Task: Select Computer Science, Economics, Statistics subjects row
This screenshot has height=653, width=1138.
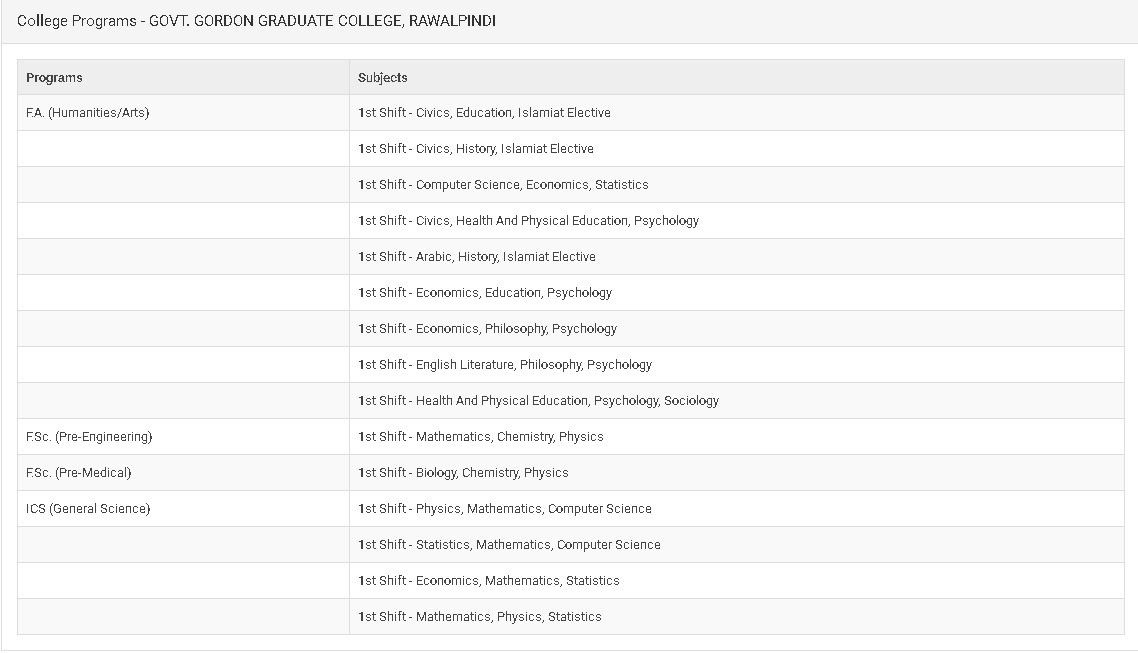Action: pos(503,185)
